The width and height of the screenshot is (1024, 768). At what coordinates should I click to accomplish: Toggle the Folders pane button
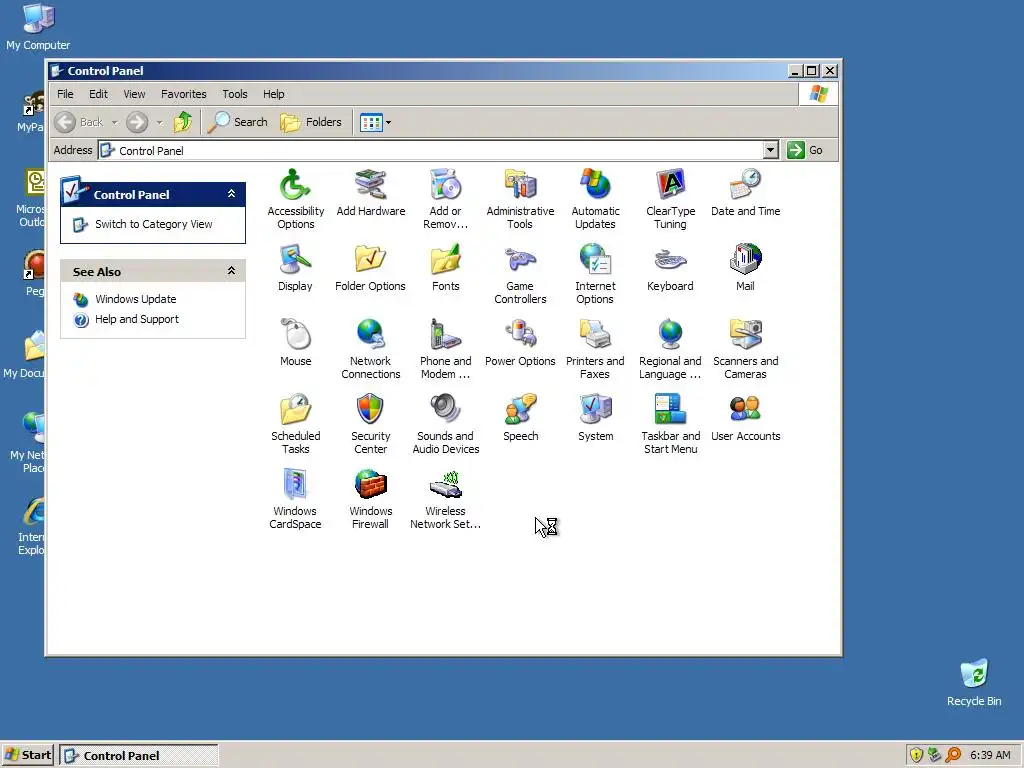click(311, 122)
